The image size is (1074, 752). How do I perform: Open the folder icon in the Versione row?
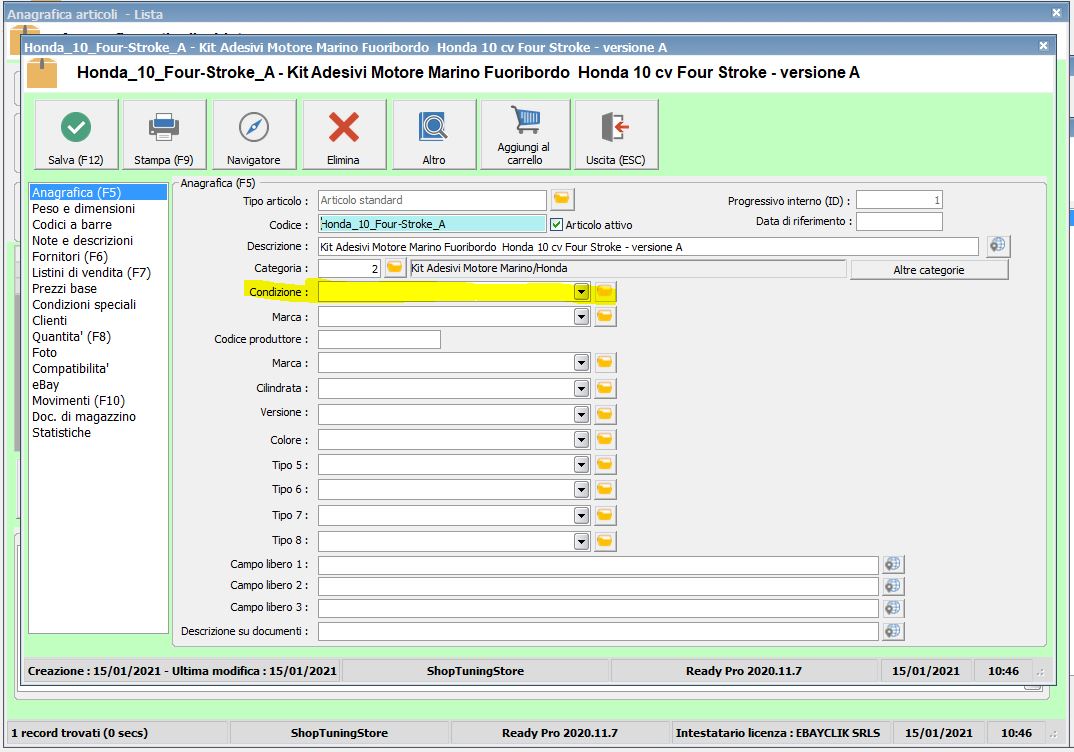(x=605, y=414)
